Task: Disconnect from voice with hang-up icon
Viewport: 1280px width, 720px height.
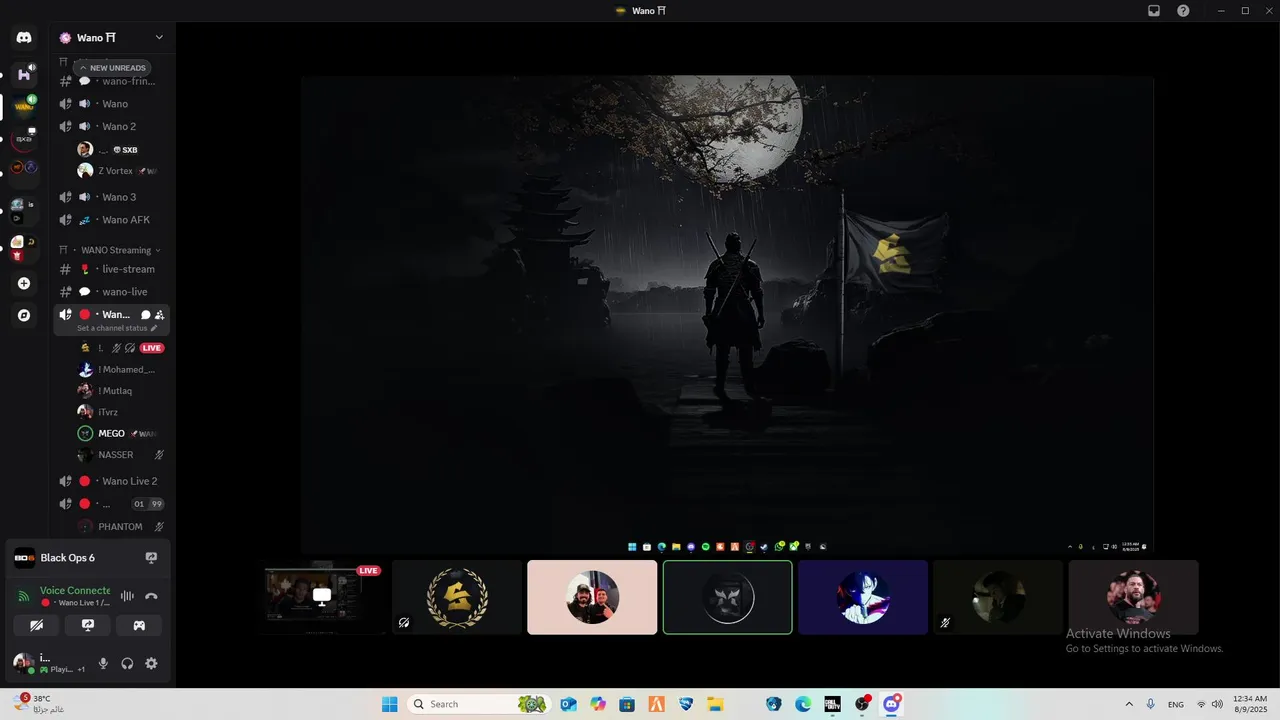Action: click(151, 596)
